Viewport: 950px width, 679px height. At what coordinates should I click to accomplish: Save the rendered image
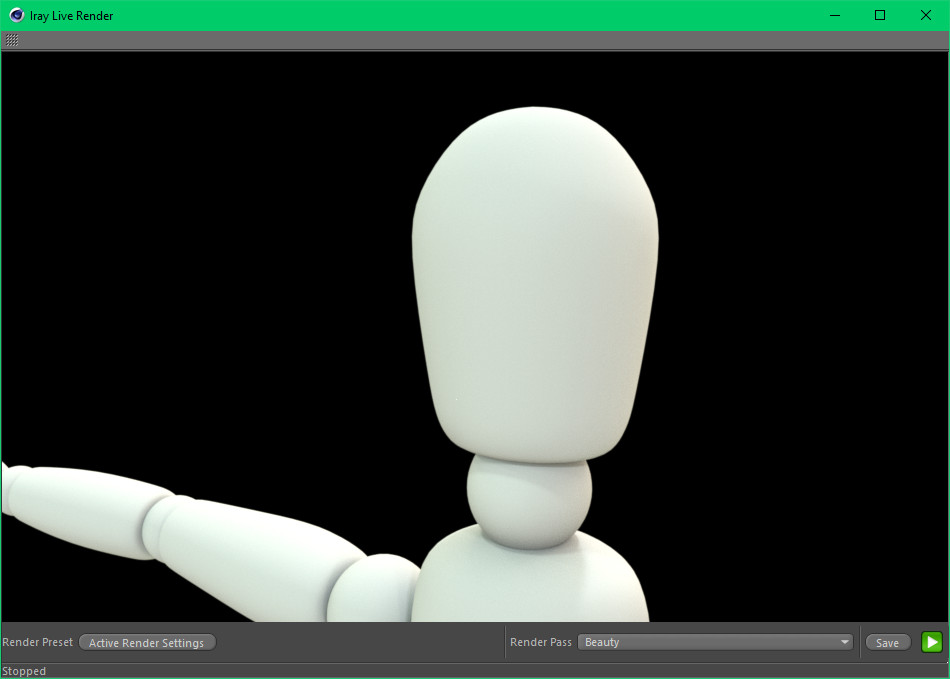click(x=888, y=643)
